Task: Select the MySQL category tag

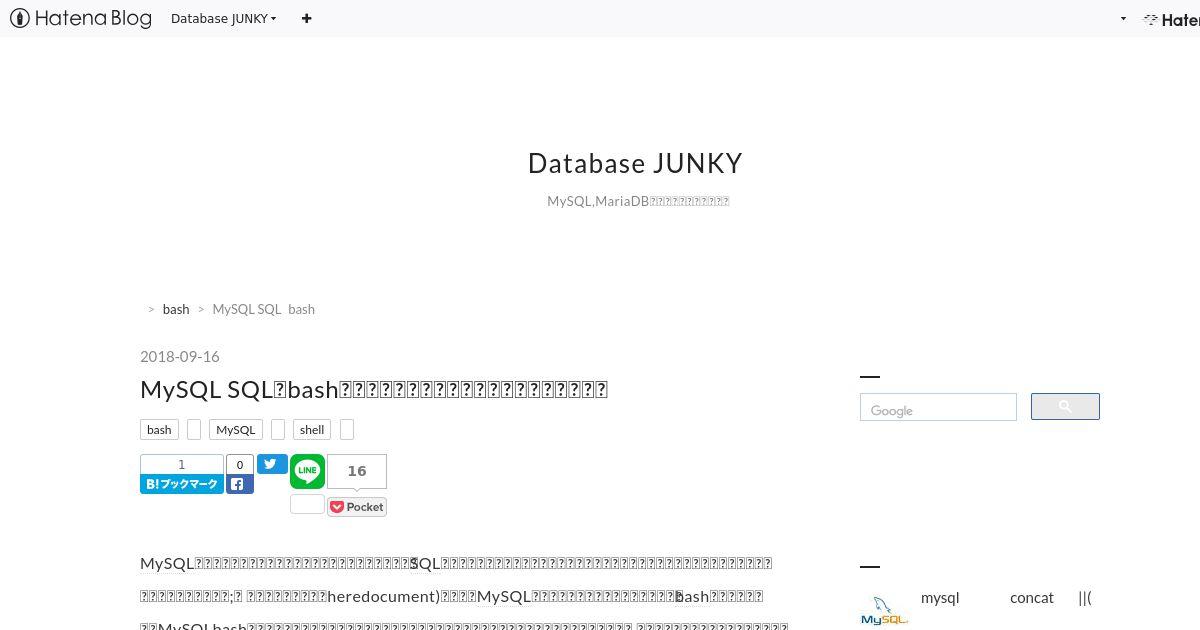Action: tap(236, 429)
